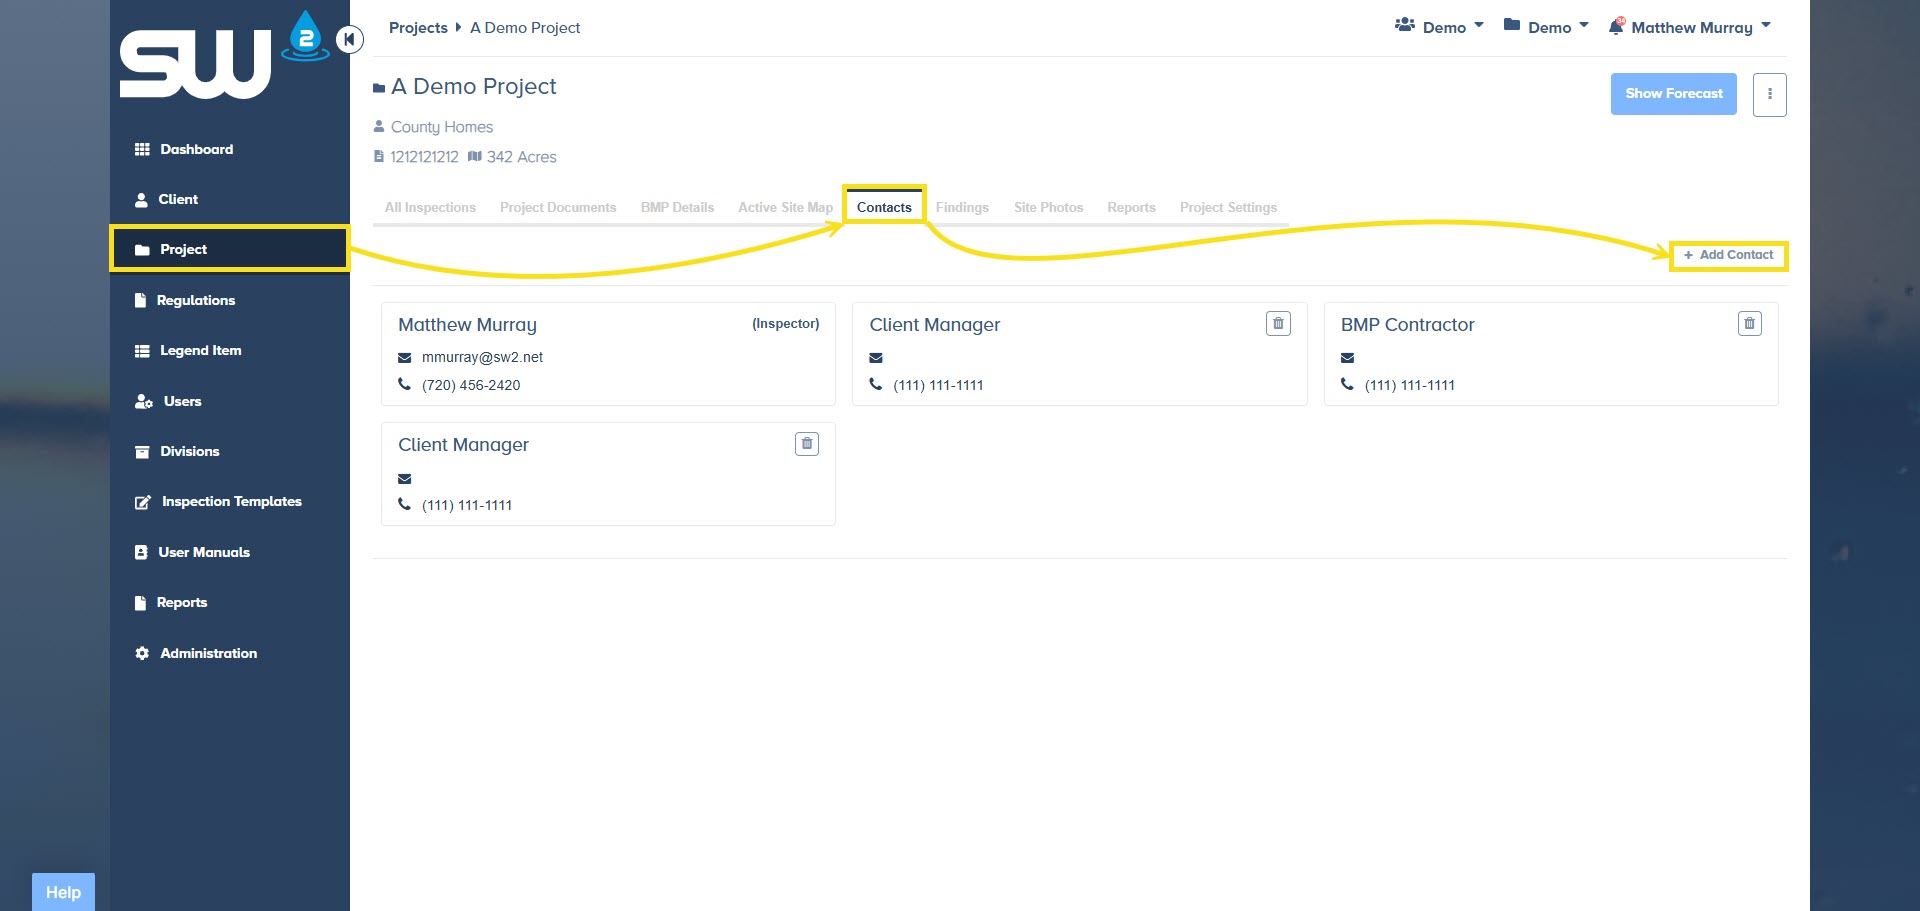The image size is (1920, 911).
Task: Open the Active Site Map tab
Action: (785, 207)
